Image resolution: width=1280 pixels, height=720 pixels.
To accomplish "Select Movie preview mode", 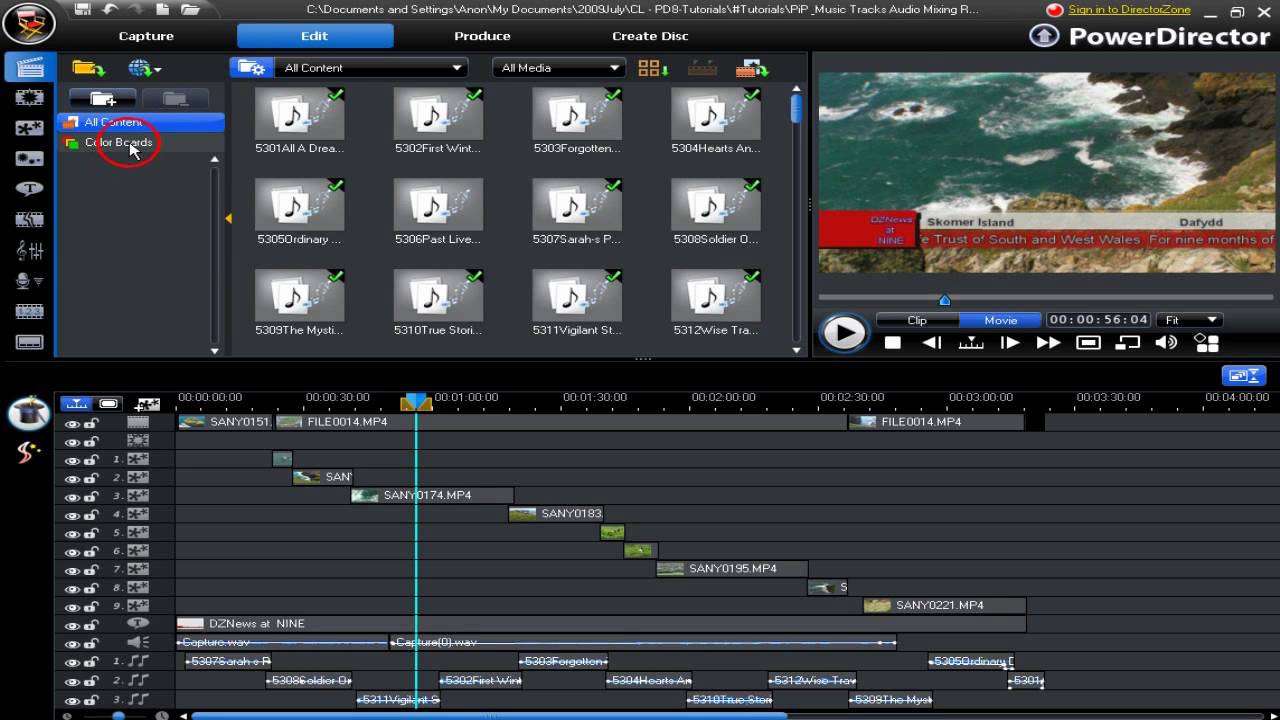I will pos(1000,320).
